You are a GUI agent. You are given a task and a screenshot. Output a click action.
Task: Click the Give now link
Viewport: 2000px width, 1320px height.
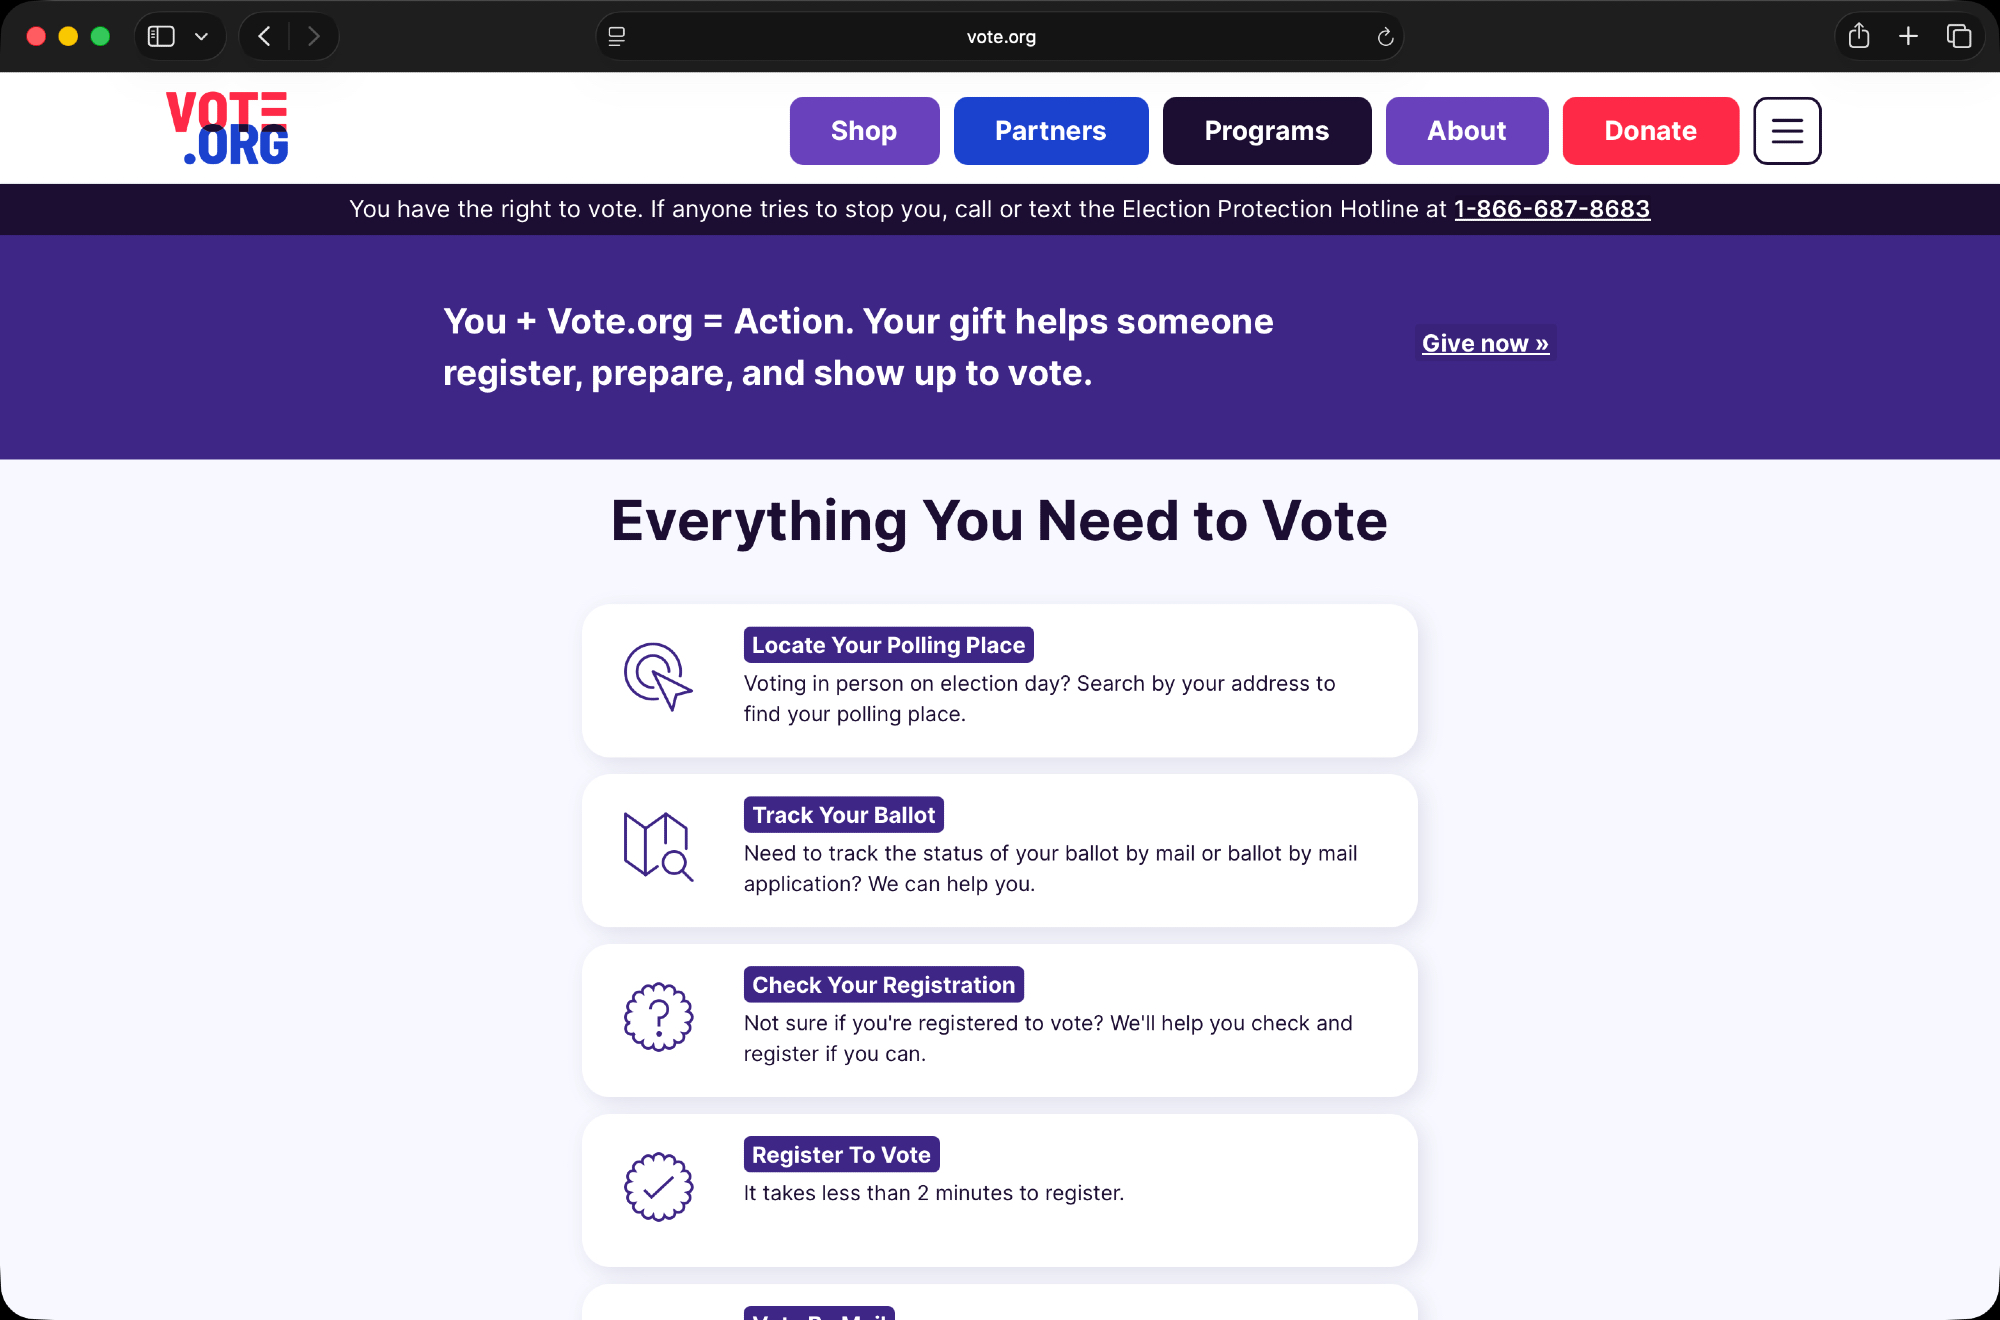tap(1485, 343)
